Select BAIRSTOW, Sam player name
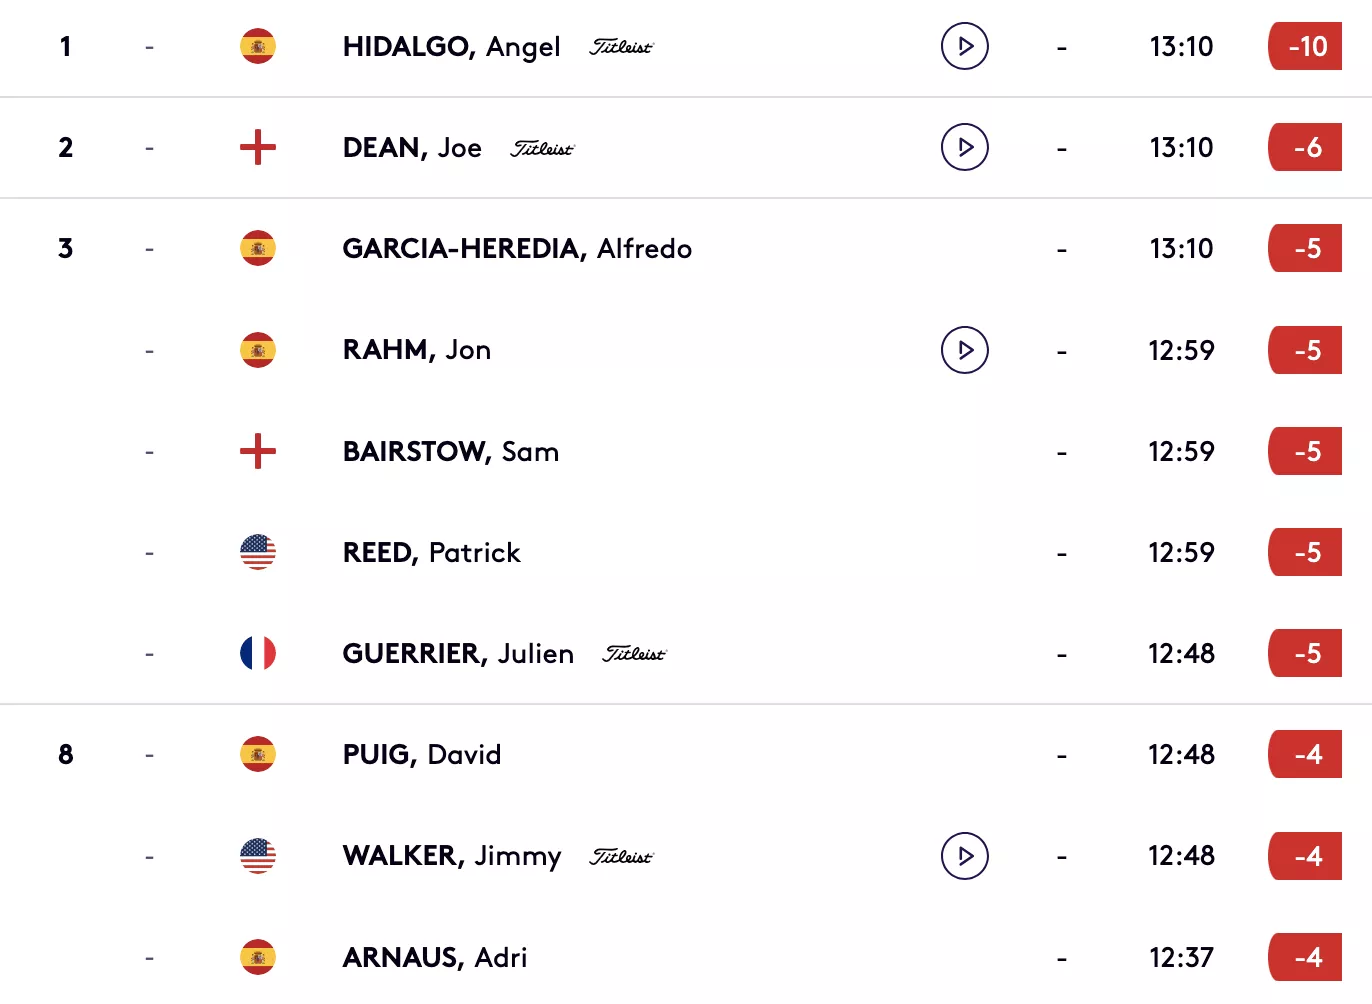This screenshot has width=1372, height=1004. (451, 452)
